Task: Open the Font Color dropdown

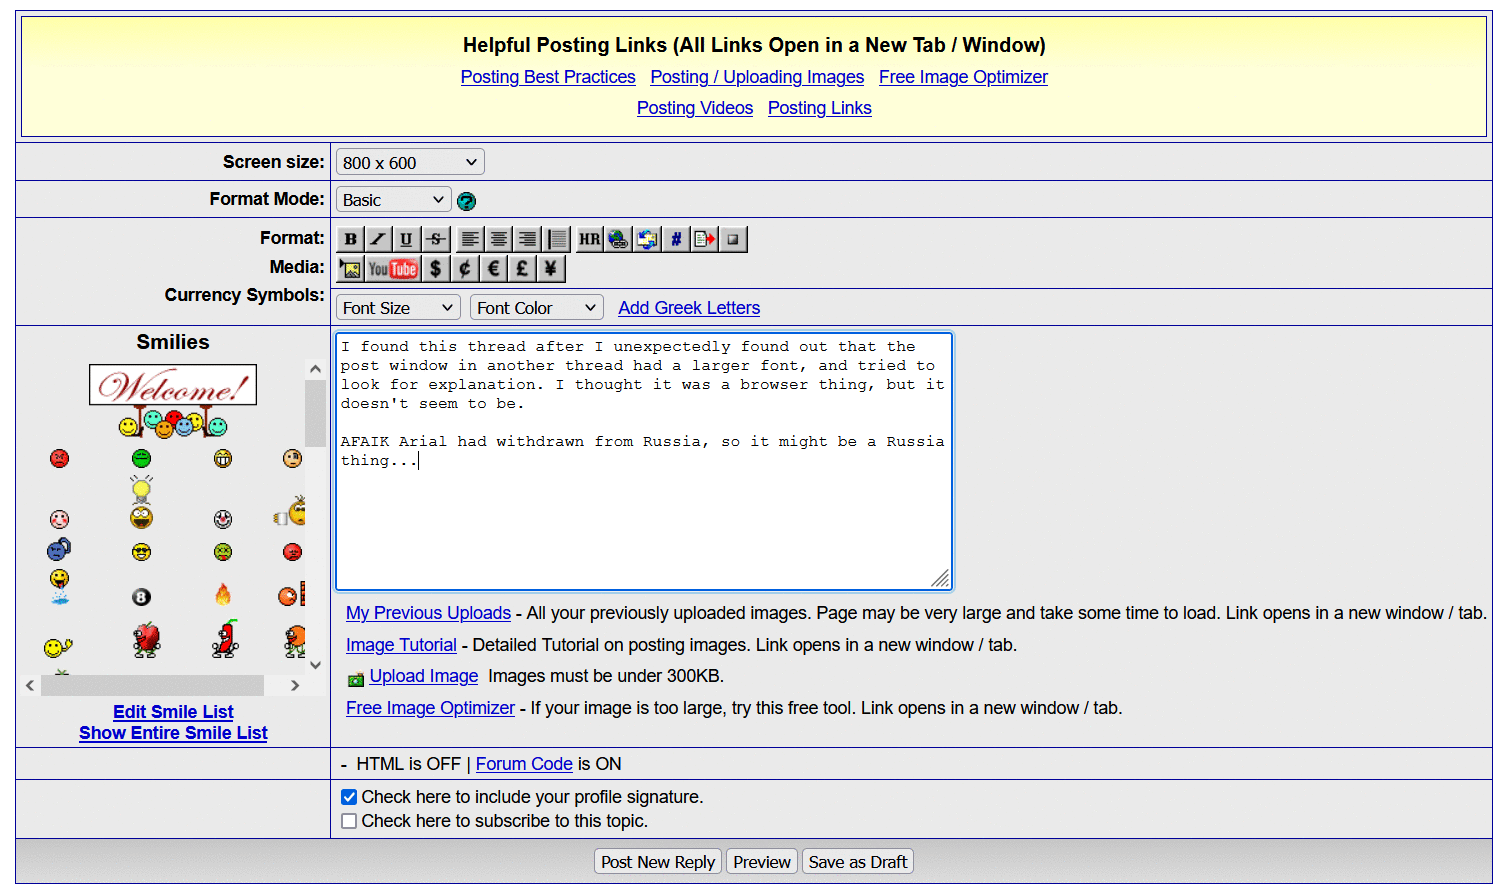Action: click(x=537, y=308)
